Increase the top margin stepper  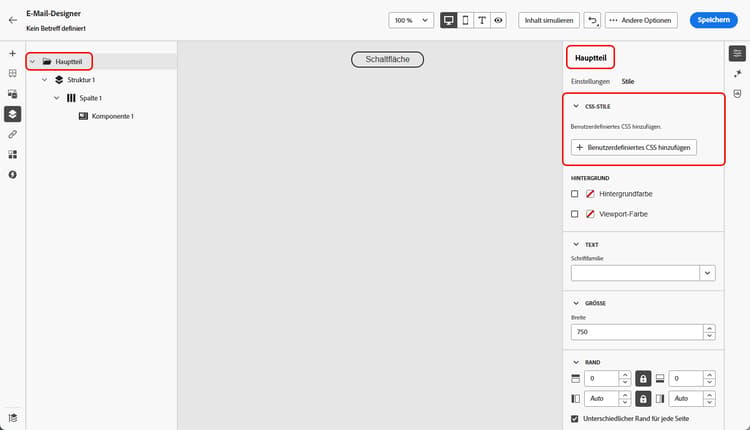(625, 375)
